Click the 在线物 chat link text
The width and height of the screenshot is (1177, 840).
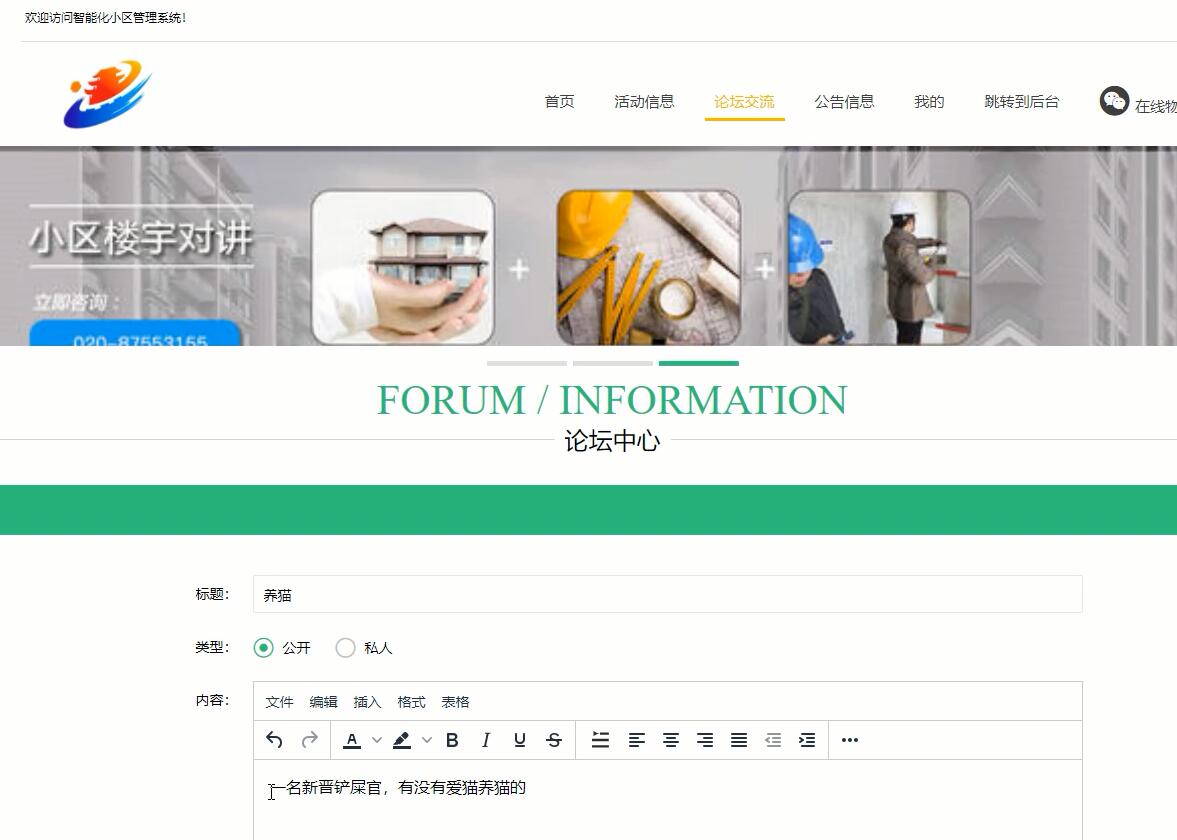pos(1155,107)
